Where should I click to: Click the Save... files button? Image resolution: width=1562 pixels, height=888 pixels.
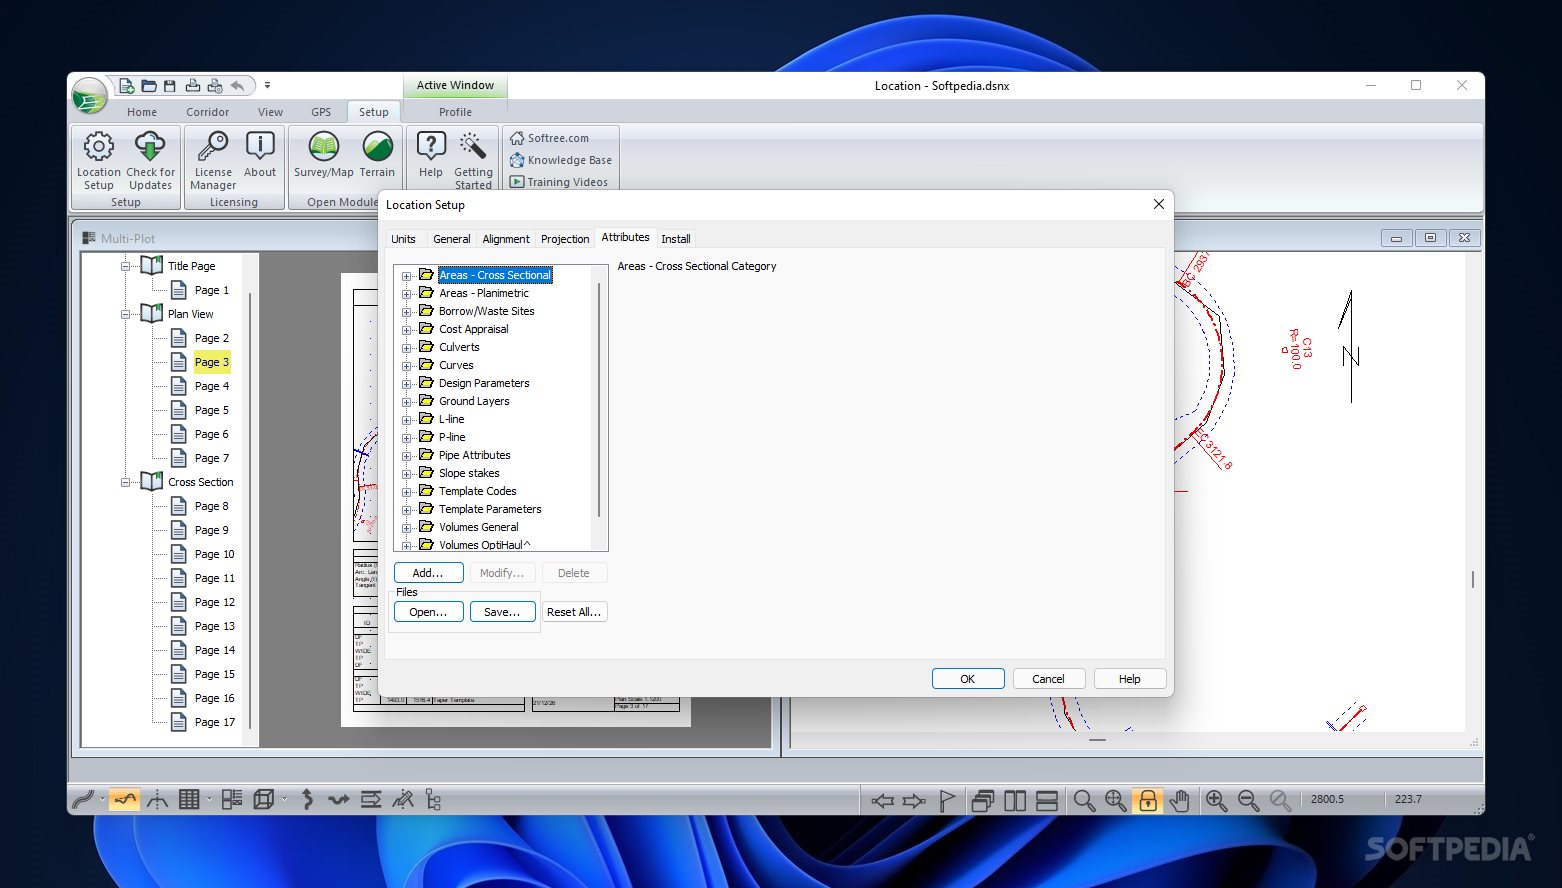(x=502, y=612)
